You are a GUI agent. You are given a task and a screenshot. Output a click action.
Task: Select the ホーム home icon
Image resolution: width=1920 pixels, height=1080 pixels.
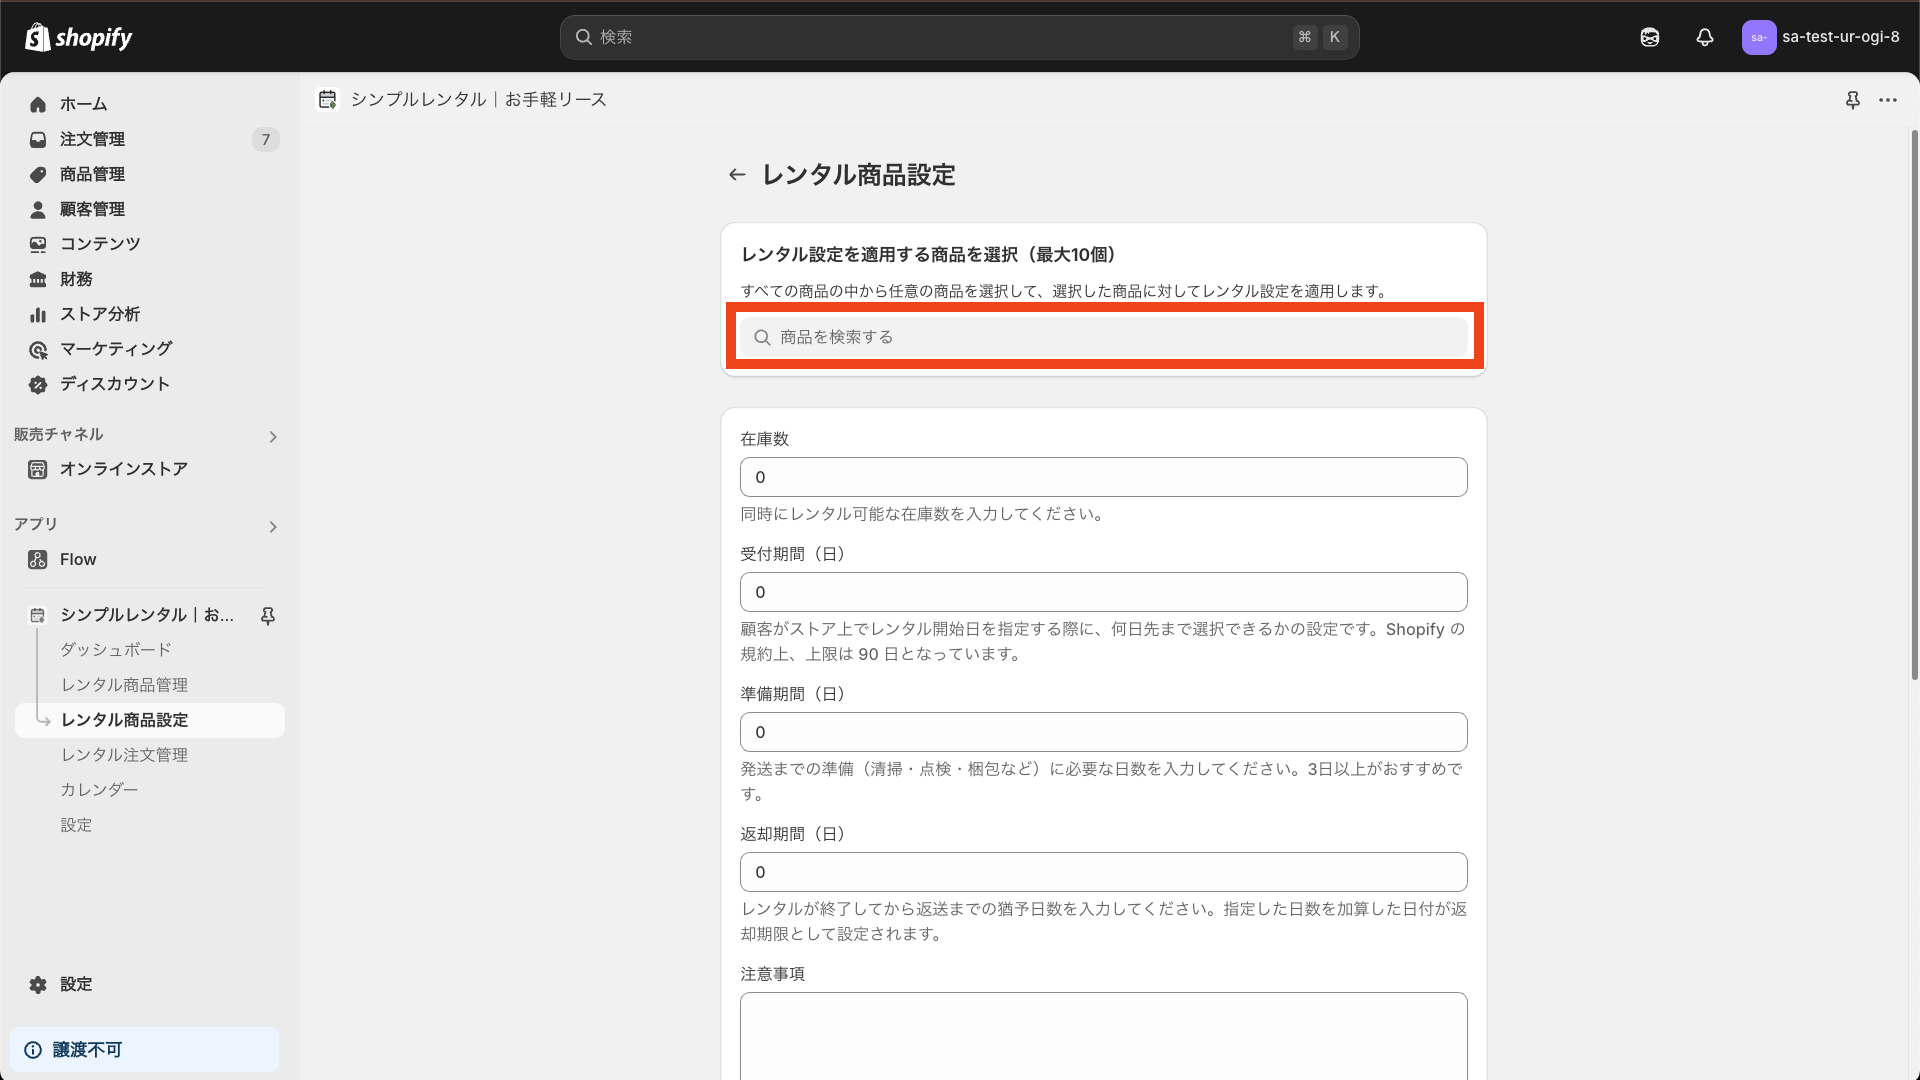pyautogui.click(x=37, y=104)
